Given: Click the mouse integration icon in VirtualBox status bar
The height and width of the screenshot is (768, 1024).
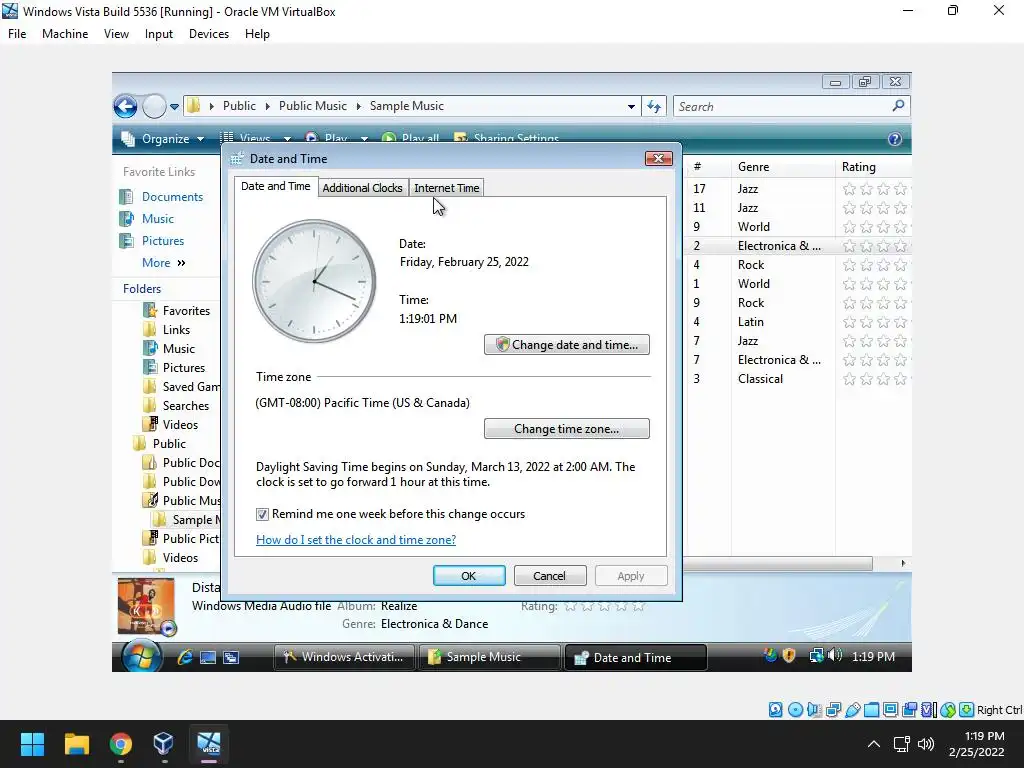Looking at the screenshot, I should (948, 710).
